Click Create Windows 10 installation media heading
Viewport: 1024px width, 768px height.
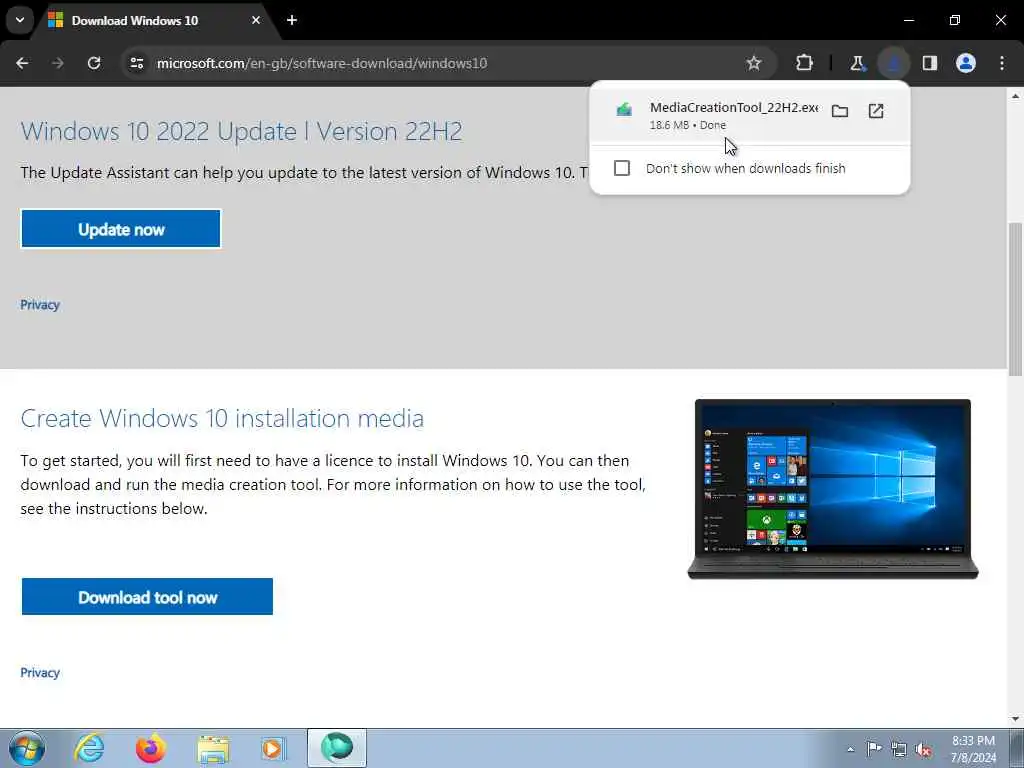coord(222,418)
